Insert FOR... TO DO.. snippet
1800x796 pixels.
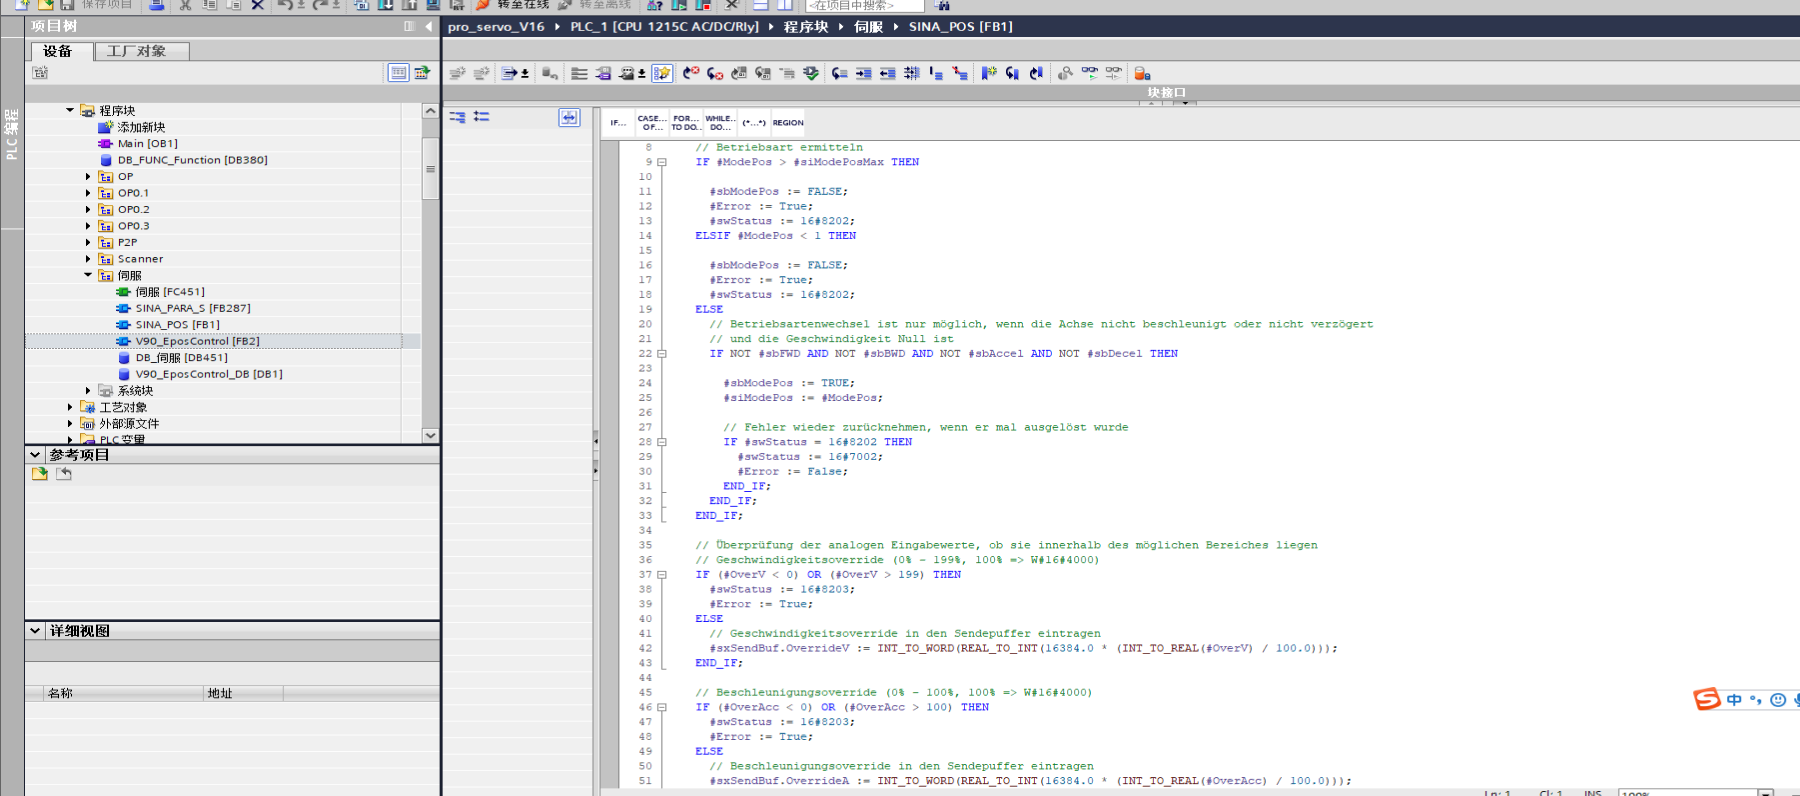(x=686, y=123)
